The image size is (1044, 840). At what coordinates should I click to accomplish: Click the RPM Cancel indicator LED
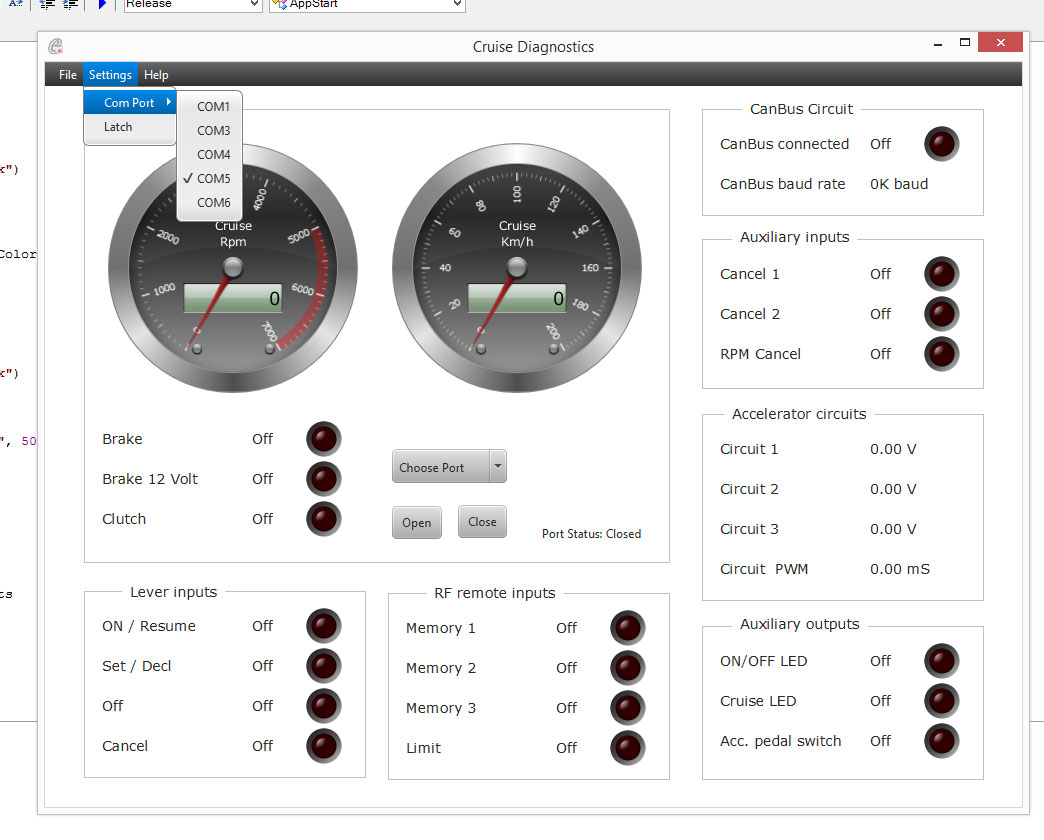[x=941, y=353]
